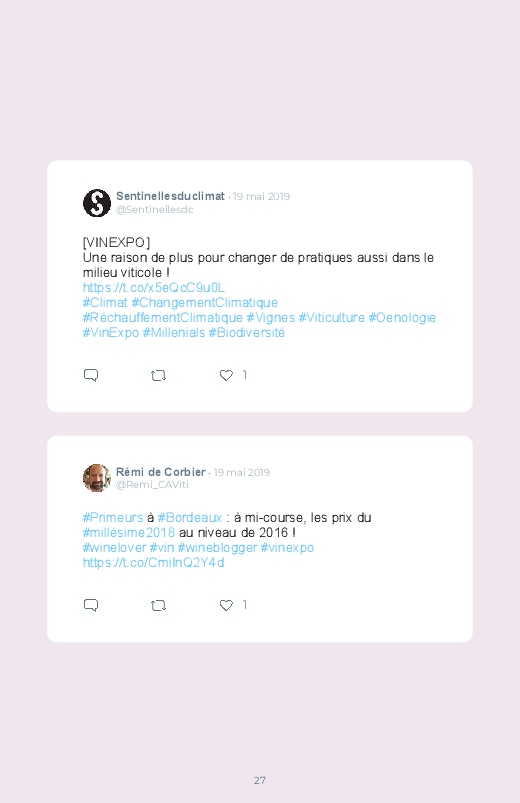Viewport: 520px width, 803px height.
Task: Retweet the Rémi de Corbier tweet
Action: [158, 606]
